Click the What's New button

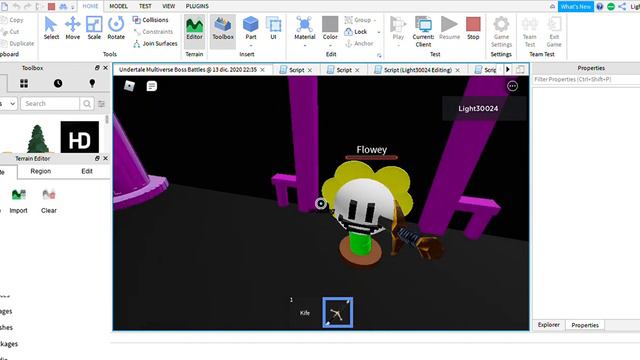pos(576,7)
